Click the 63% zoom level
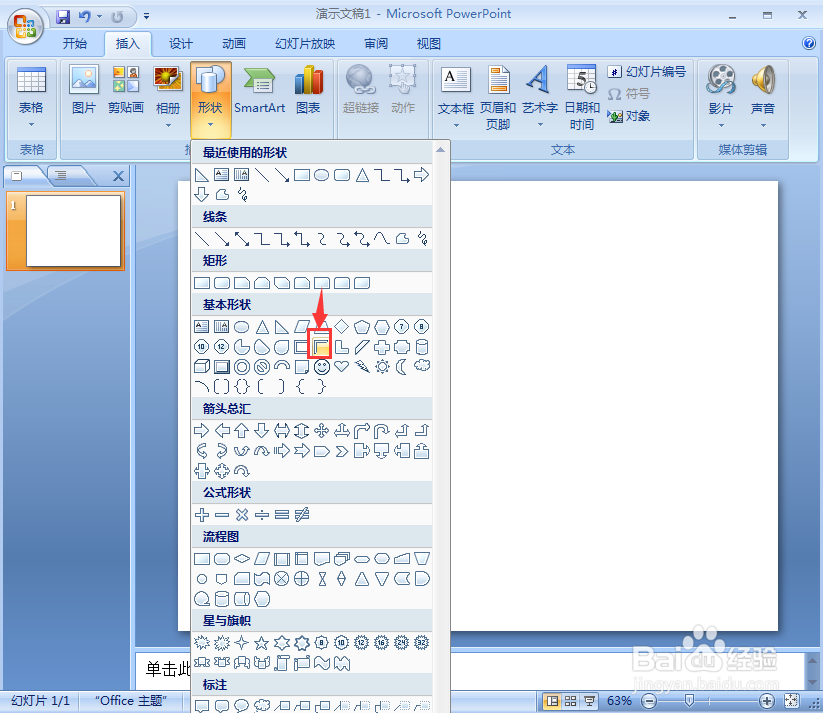Image resolution: width=823 pixels, height=713 pixels. tap(619, 701)
